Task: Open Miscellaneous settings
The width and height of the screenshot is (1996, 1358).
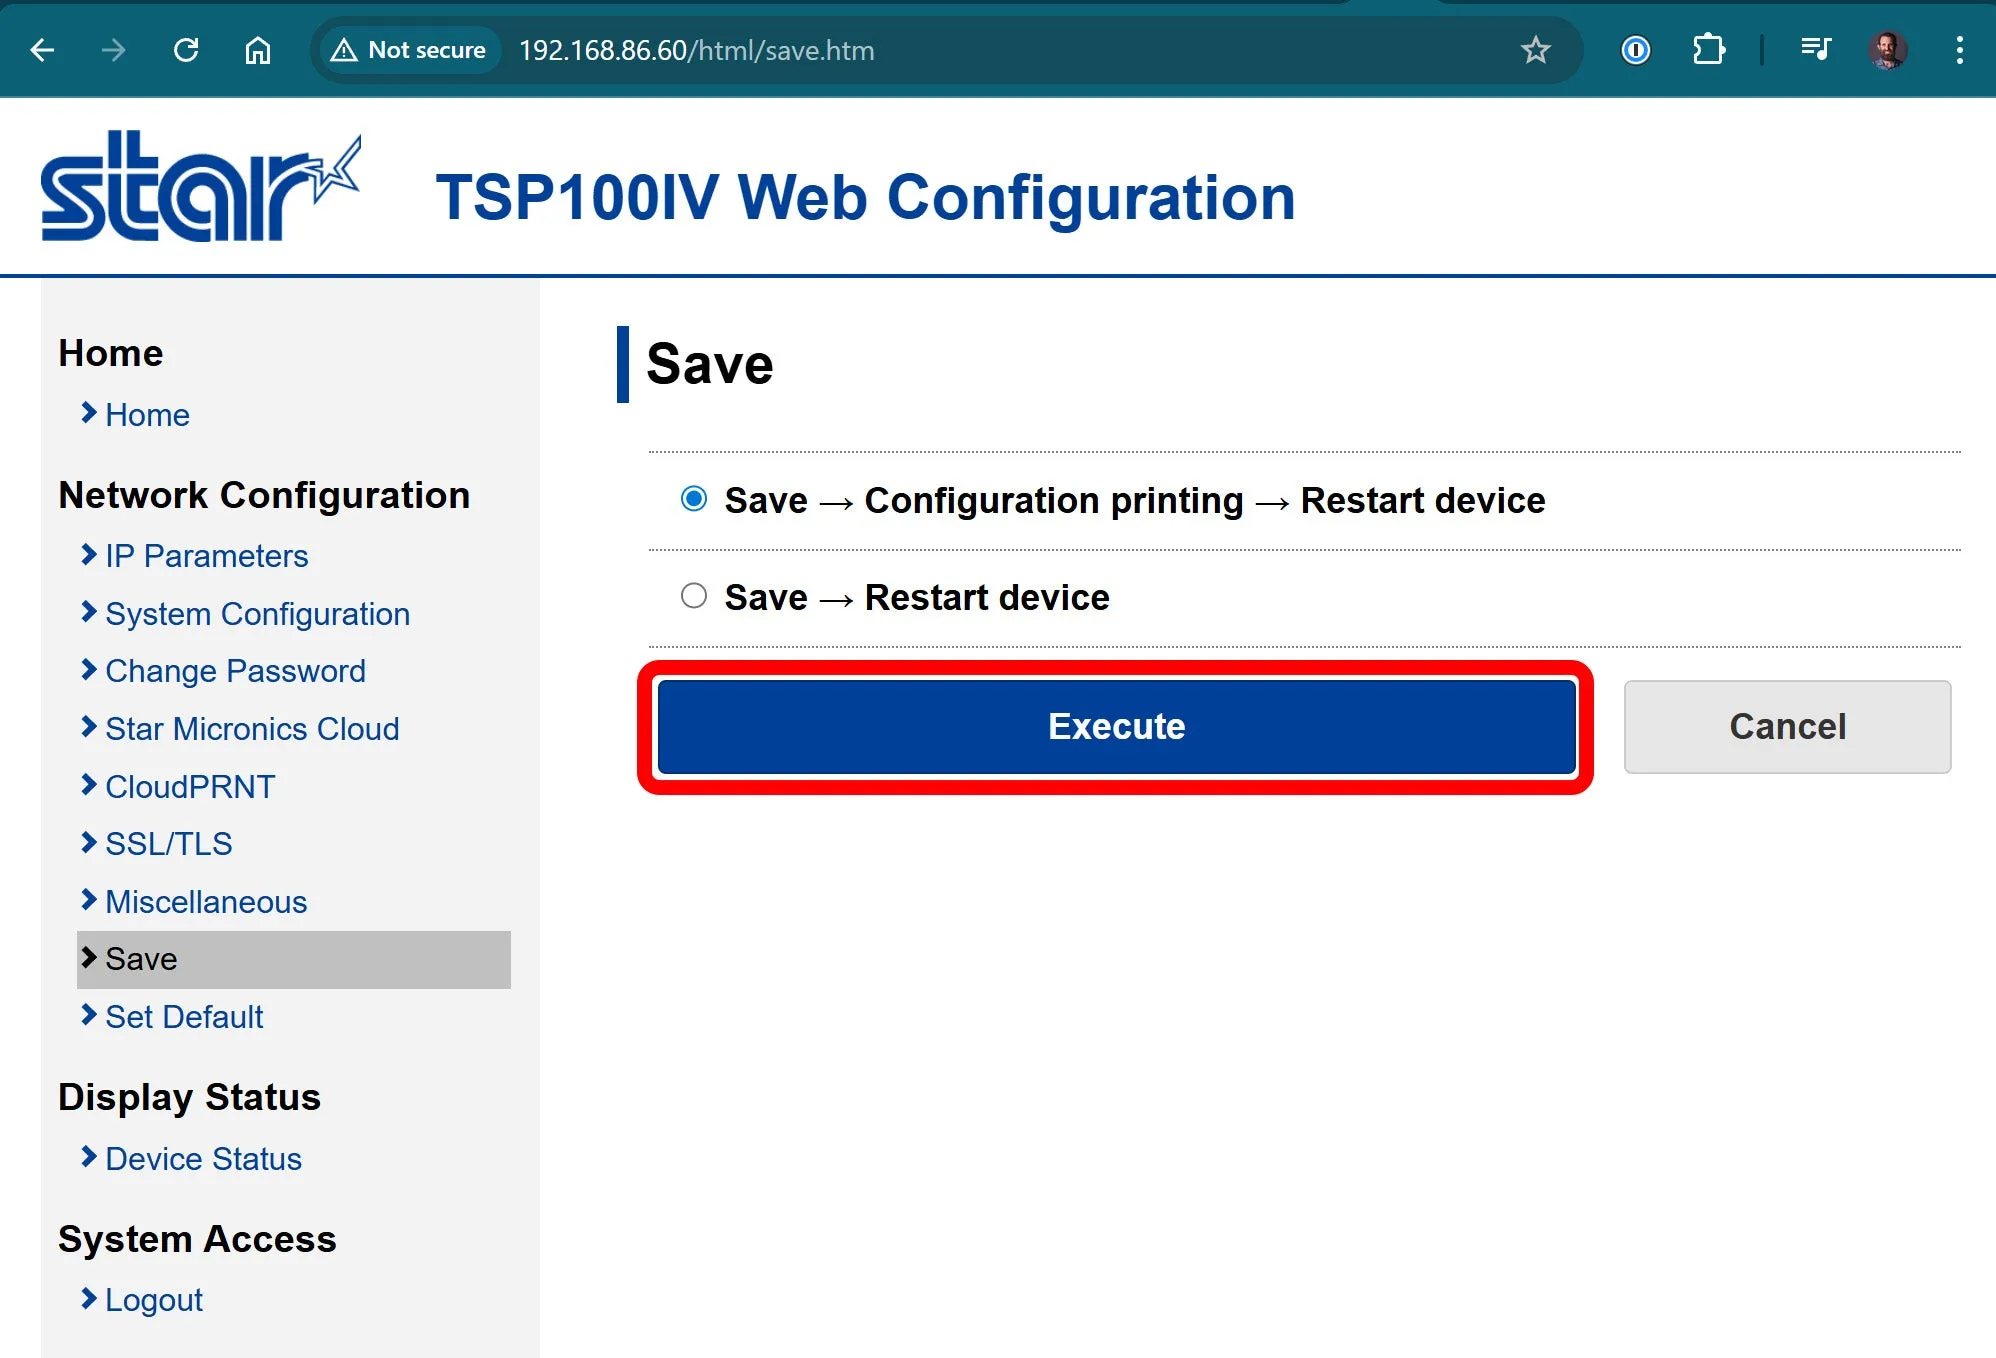Action: coord(206,902)
